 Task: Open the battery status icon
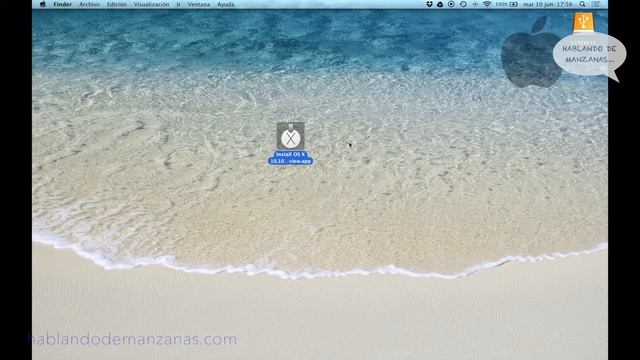click(x=513, y=4)
